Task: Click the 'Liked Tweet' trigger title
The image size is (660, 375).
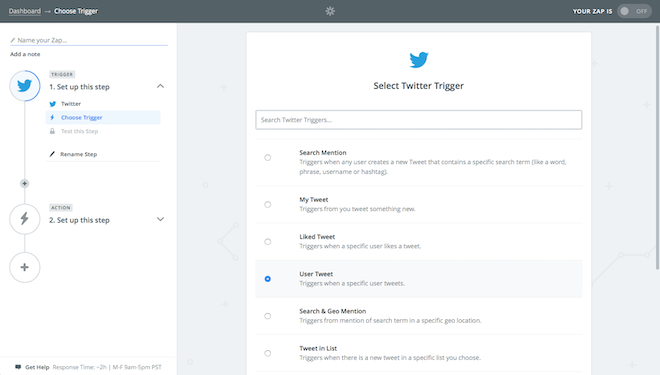Action: point(317,237)
